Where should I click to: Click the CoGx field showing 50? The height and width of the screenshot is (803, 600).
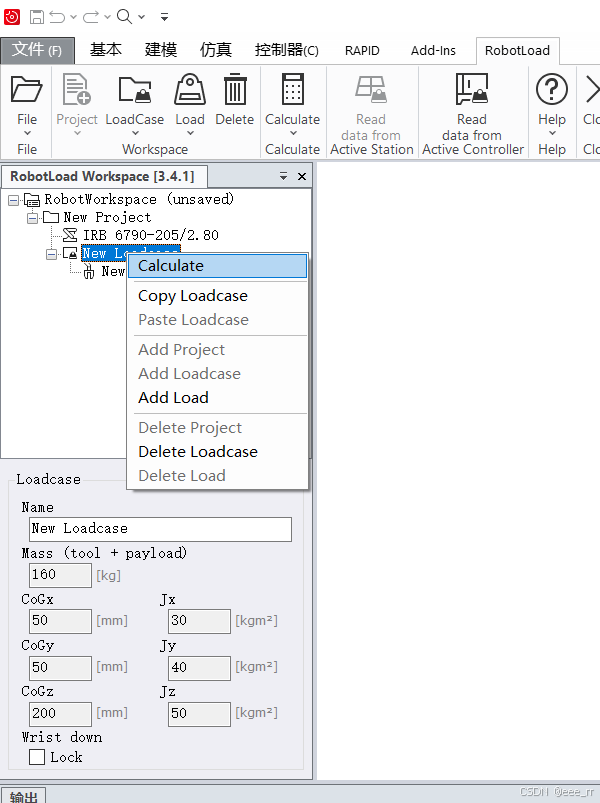click(x=60, y=621)
